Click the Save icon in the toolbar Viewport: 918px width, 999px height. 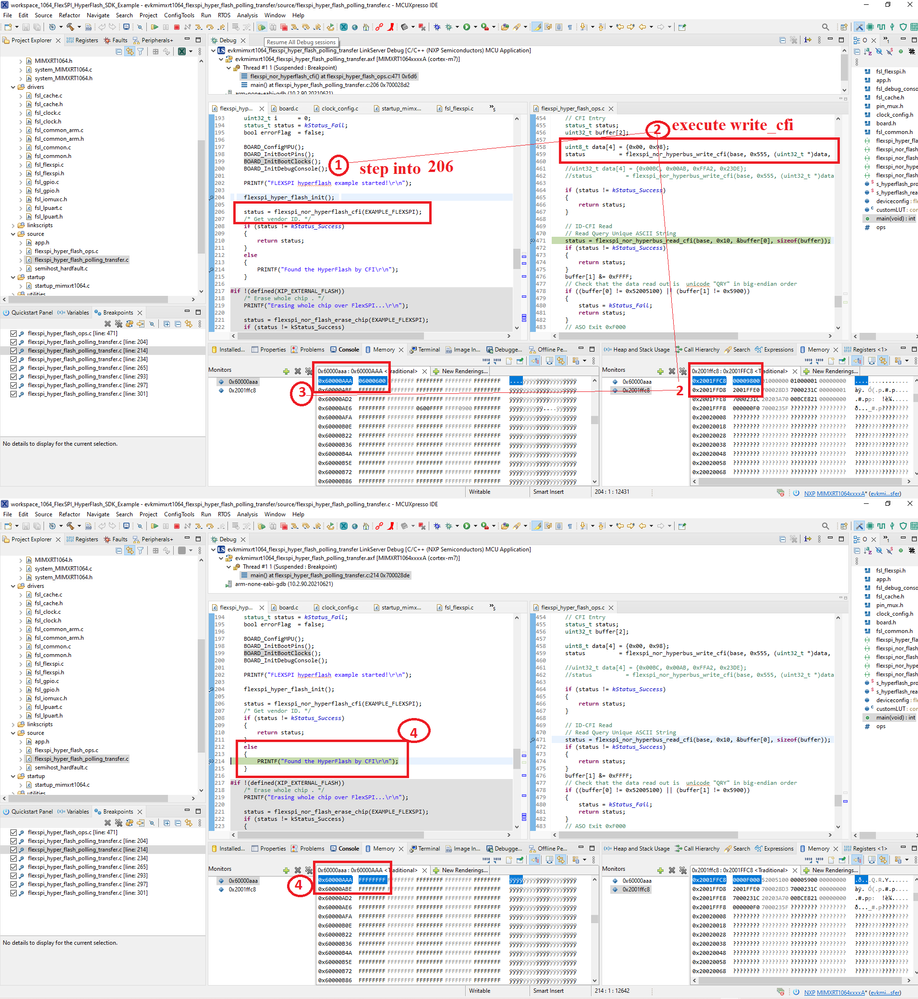click(x=25, y=26)
